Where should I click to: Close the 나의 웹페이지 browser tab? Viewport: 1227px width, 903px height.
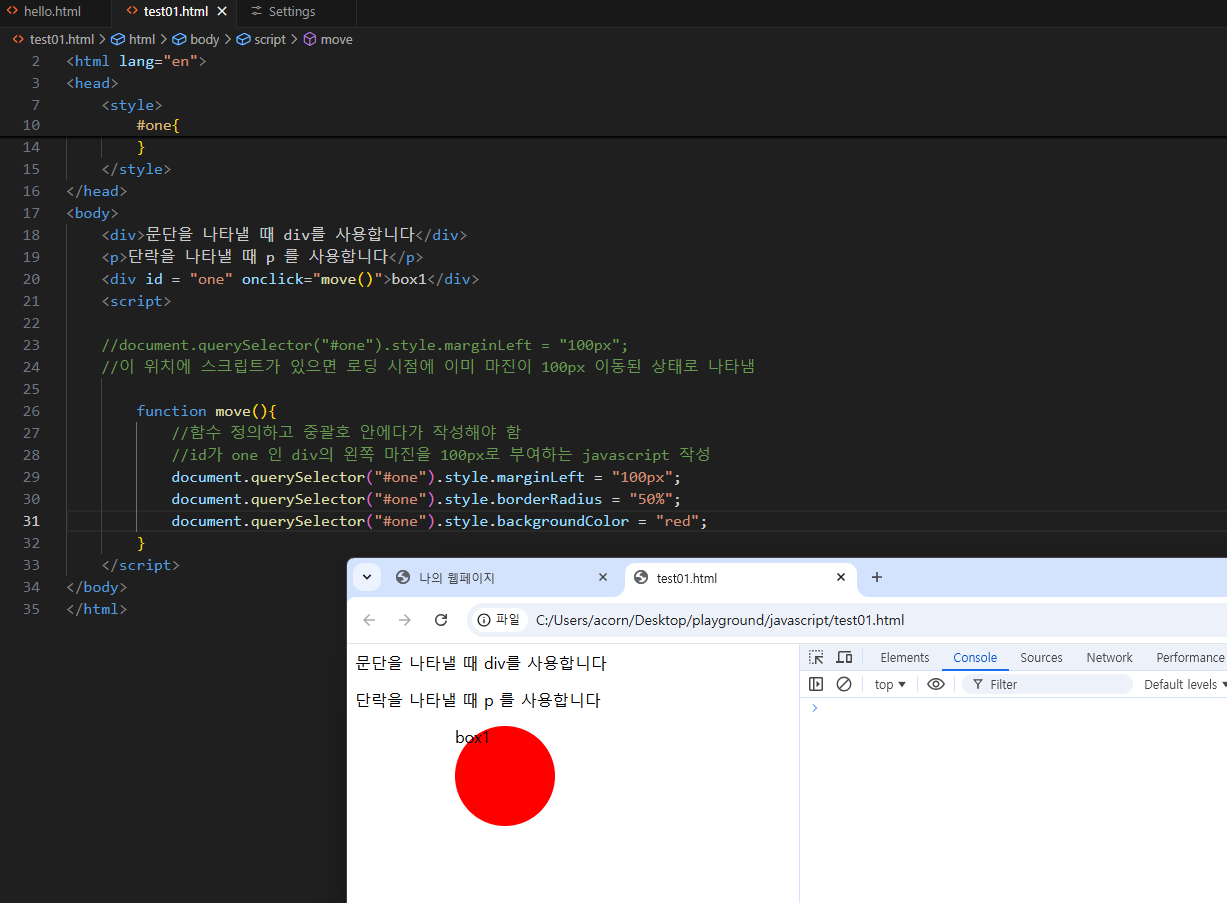click(x=603, y=577)
